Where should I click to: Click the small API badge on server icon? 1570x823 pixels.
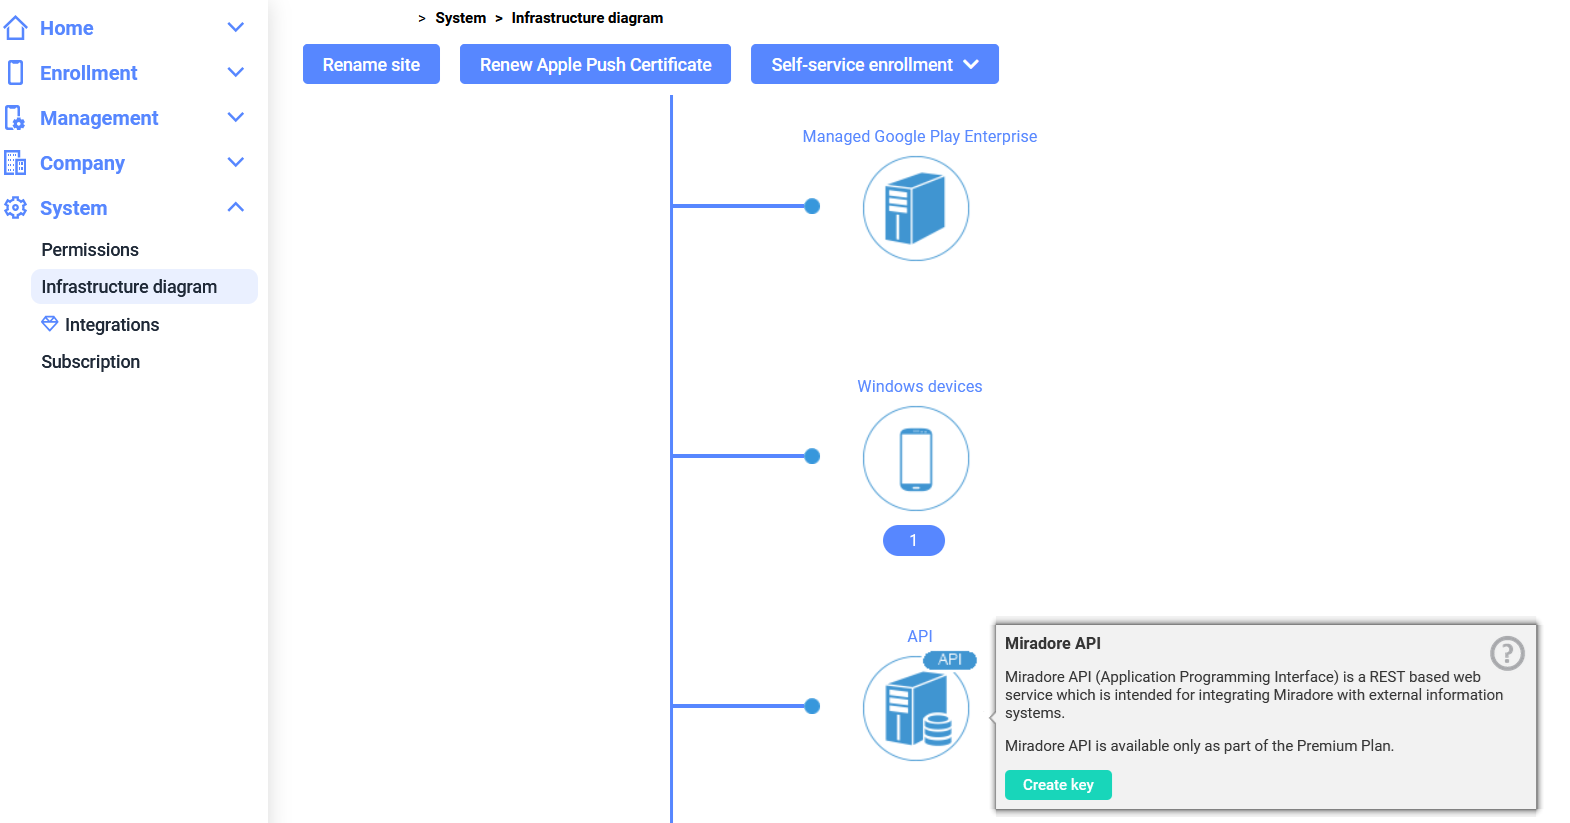coord(950,660)
